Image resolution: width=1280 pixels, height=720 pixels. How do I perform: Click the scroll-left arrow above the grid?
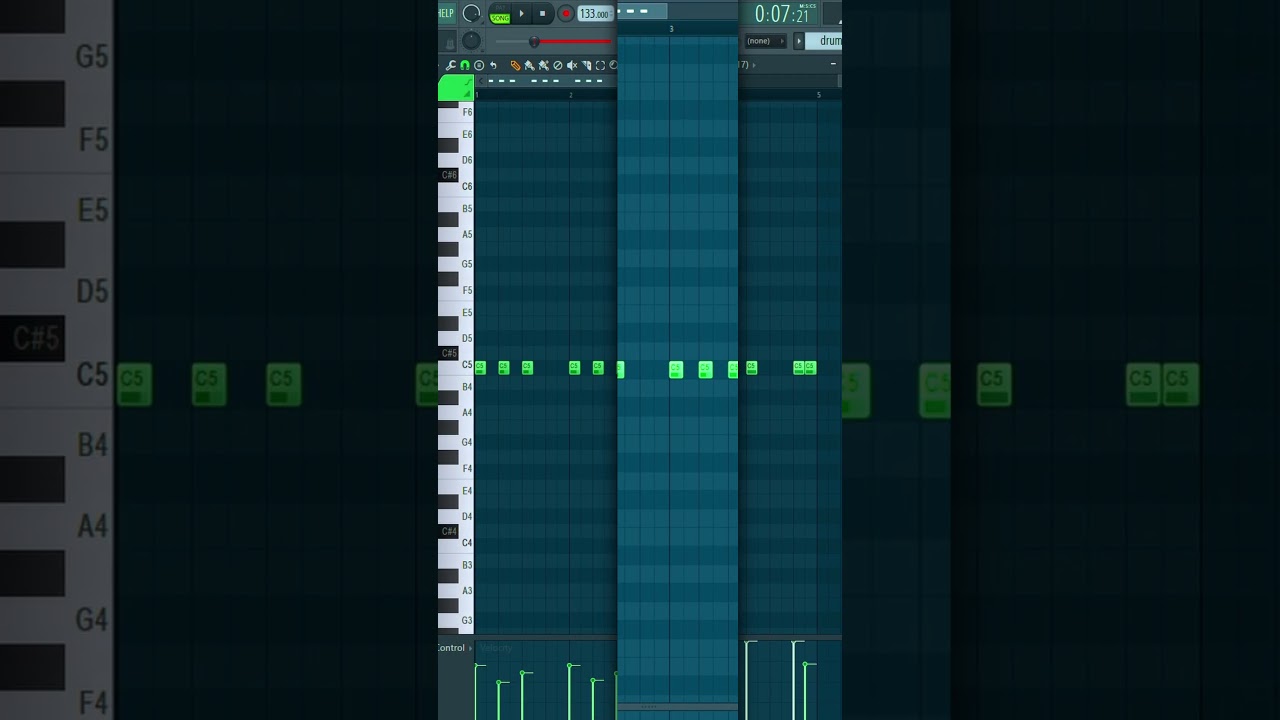[x=482, y=81]
